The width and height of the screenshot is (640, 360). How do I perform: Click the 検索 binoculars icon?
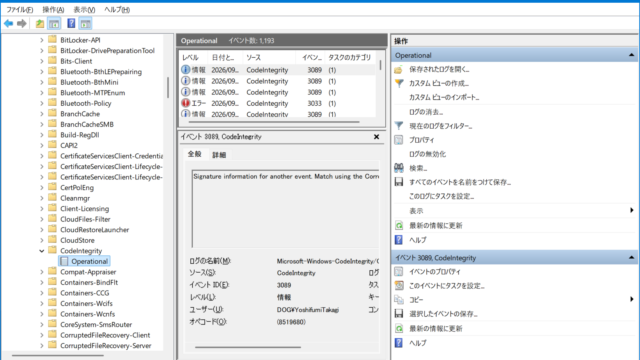click(399, 168)
